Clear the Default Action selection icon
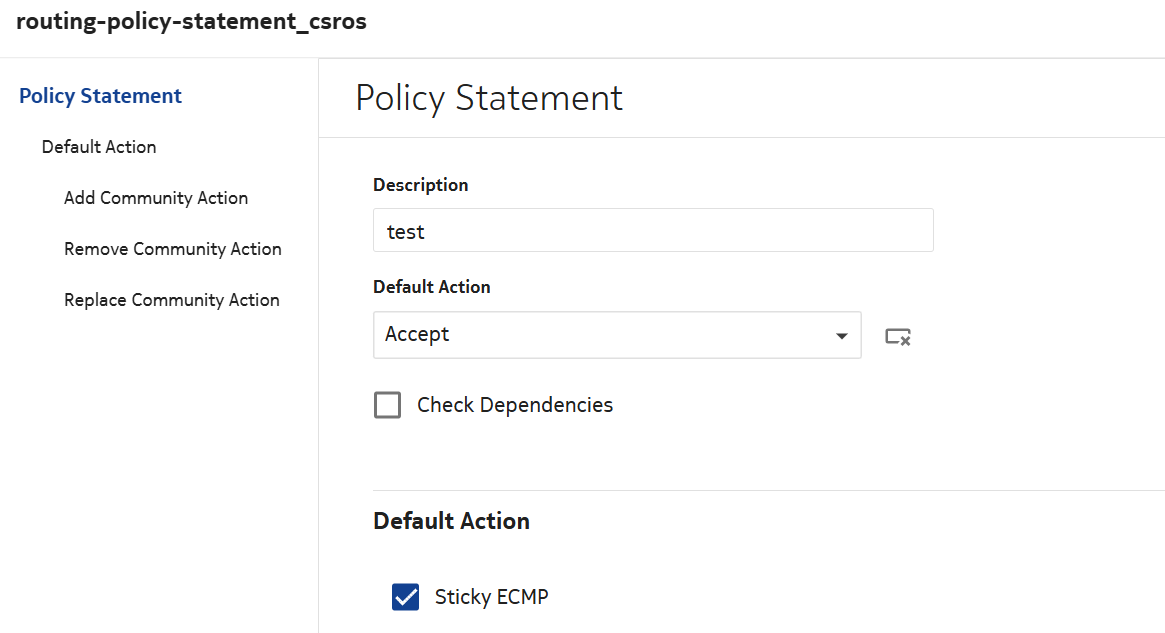 click(897, 337)
